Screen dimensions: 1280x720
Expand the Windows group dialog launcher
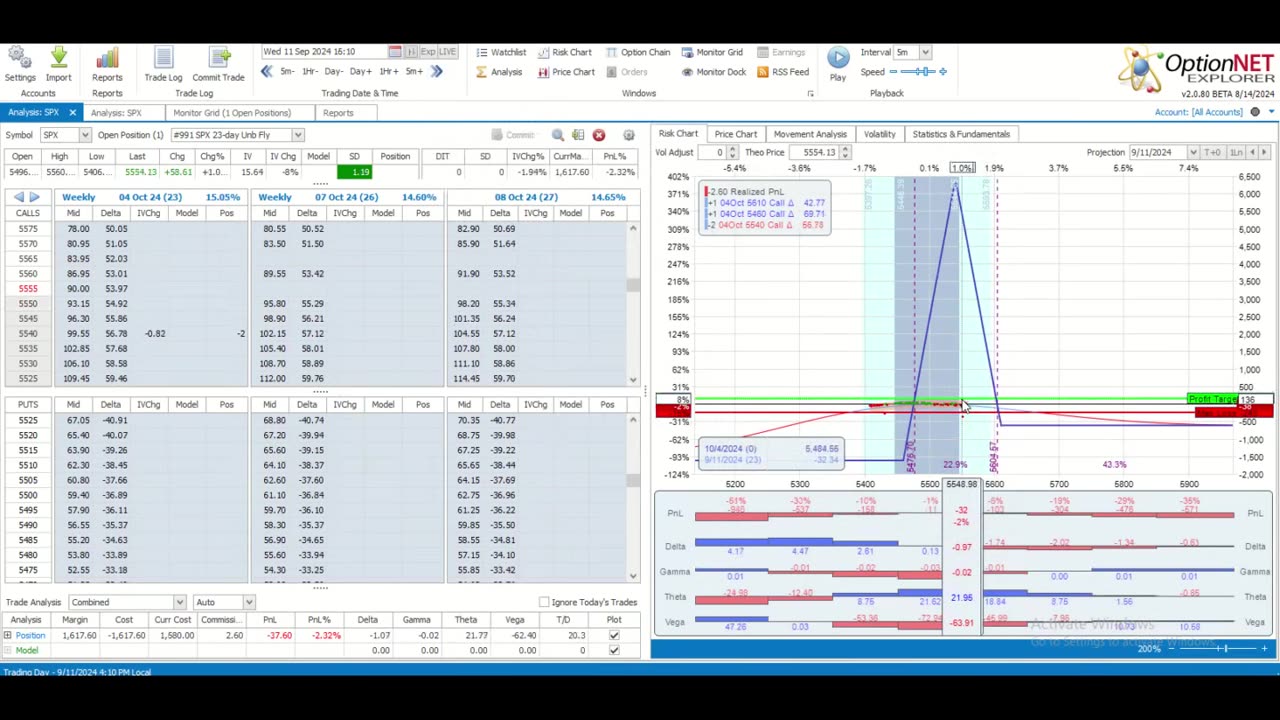[810, 94]
